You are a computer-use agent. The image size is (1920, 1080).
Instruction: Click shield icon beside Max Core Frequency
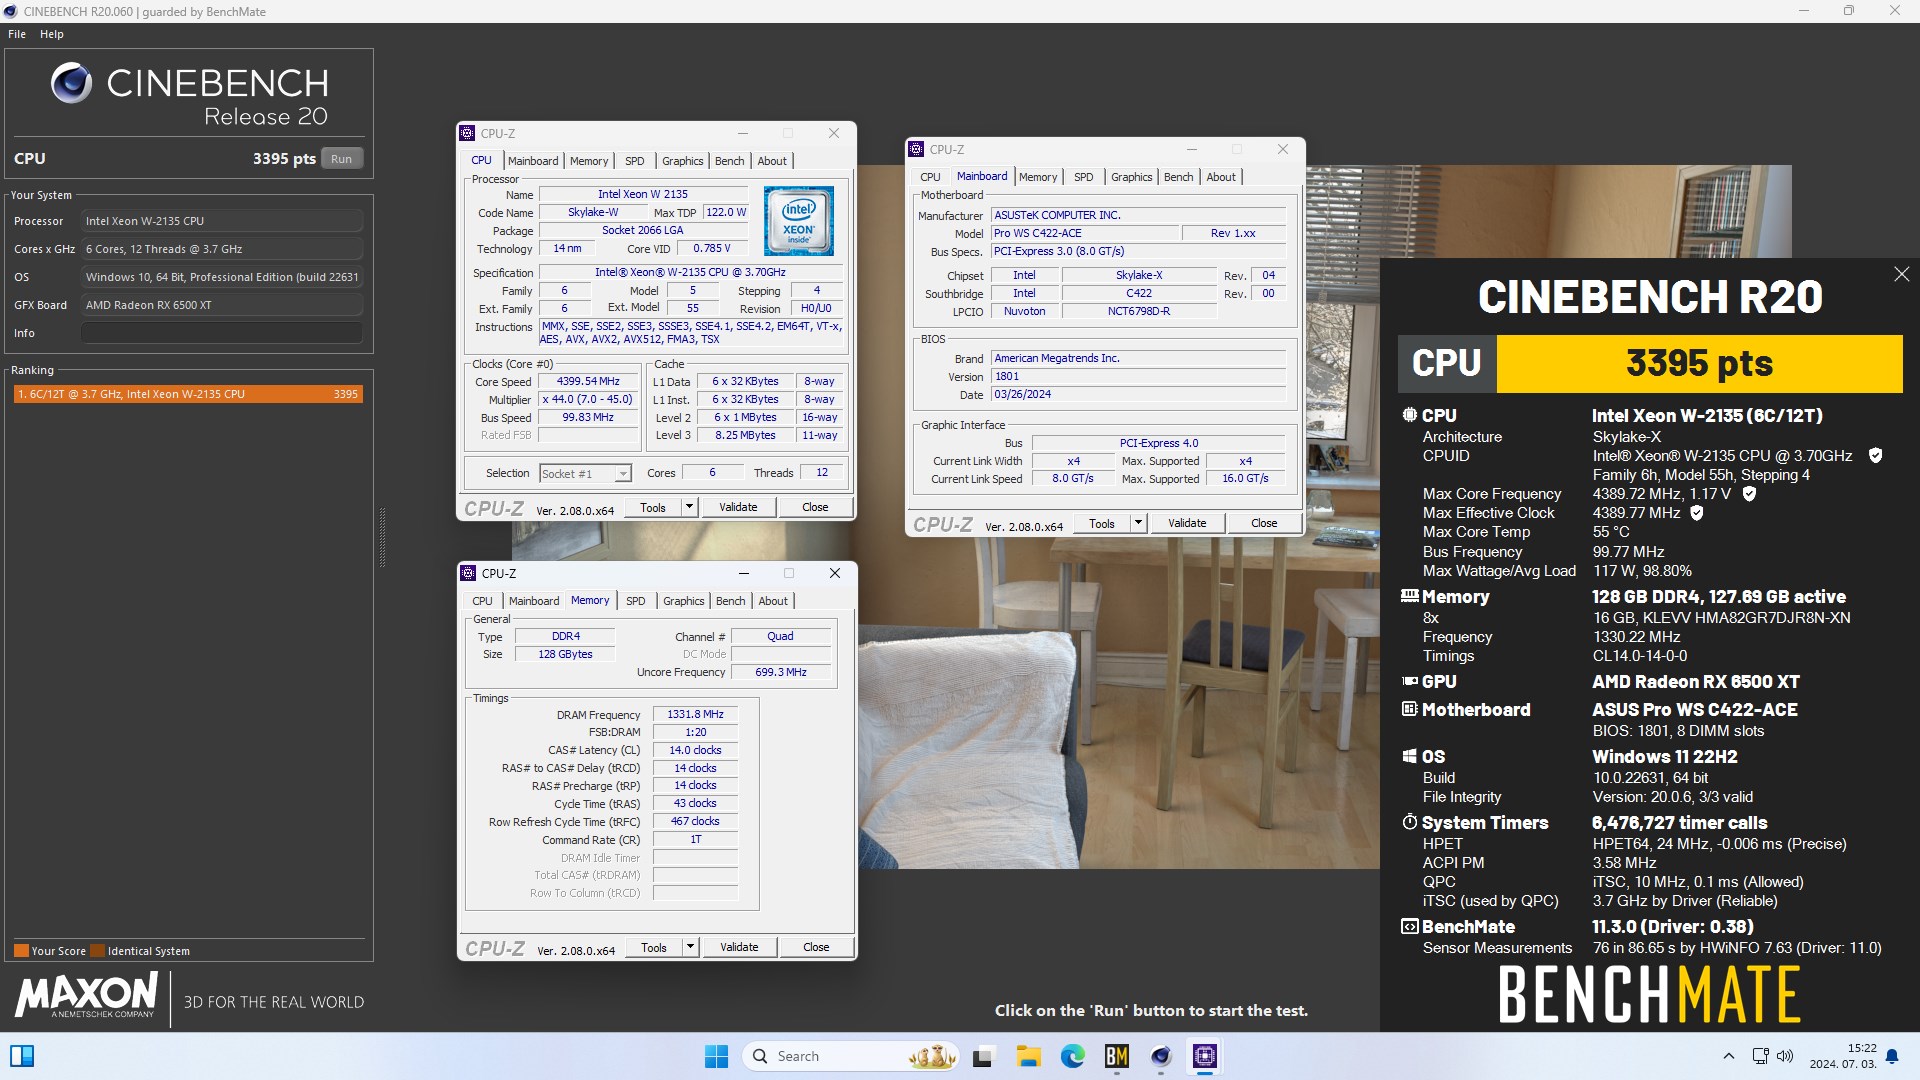pyautogui.click(x=1749, y=494)
